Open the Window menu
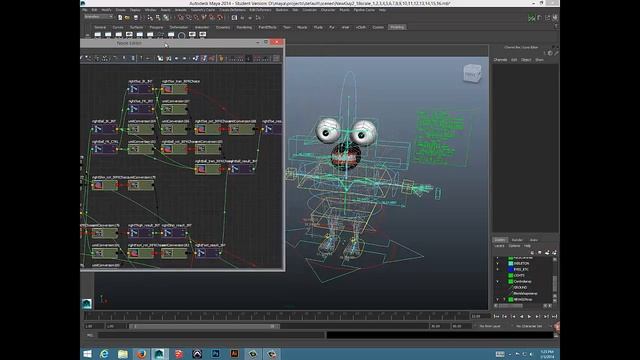Image resolution: width=640 pixels, height=360 pixels. (150, 10)
